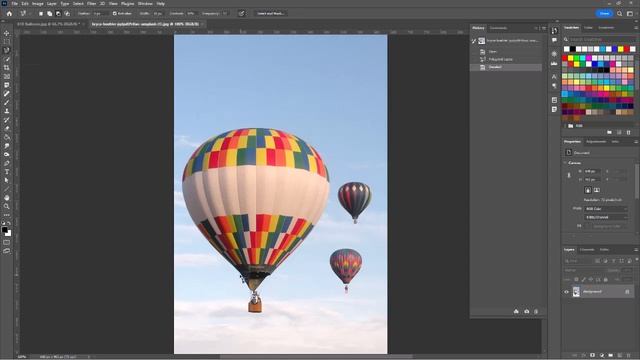Collapse the Canvas section
This screenshot has width=640, height=360.
coord(566,163)
